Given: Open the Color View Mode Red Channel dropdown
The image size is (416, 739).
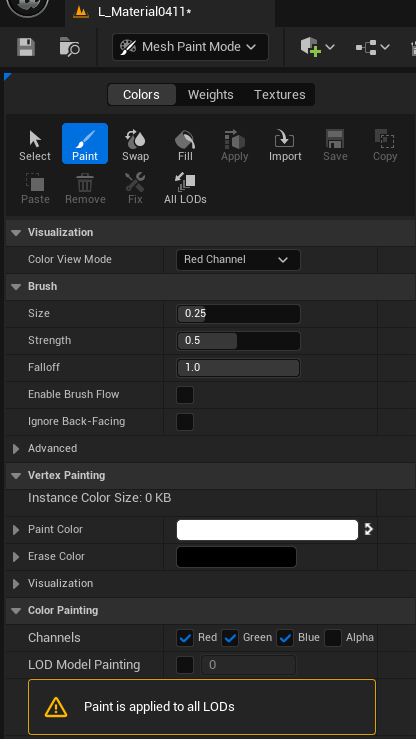Looking at the screenshot, I should click(x=238, y=260).
